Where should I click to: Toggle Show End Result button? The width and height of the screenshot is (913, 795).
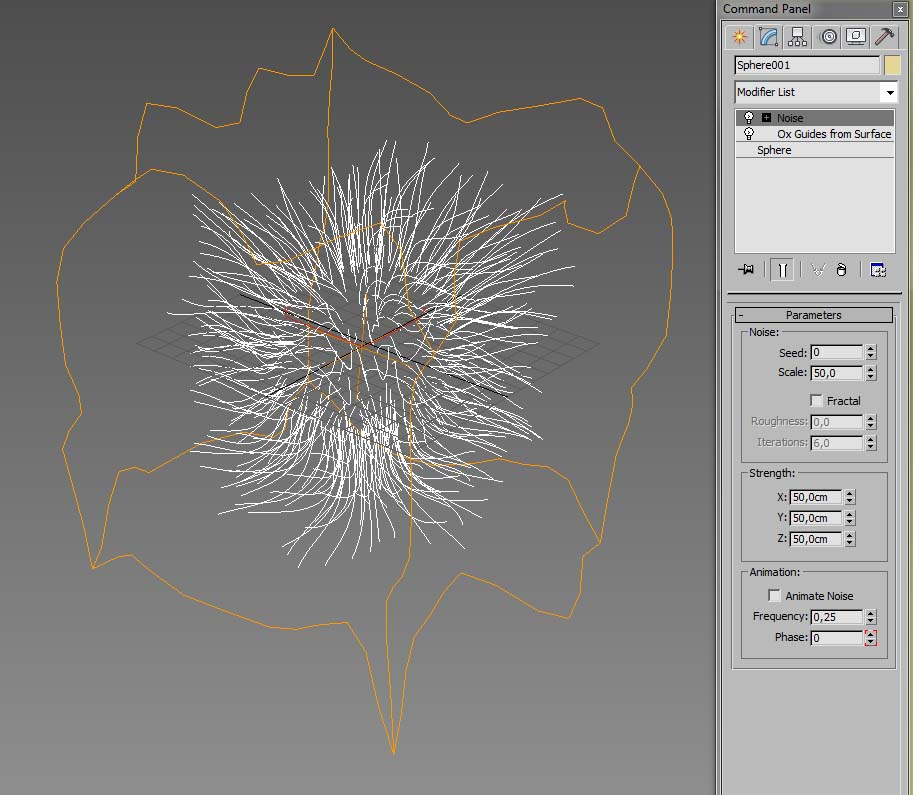tap(783, 270)
